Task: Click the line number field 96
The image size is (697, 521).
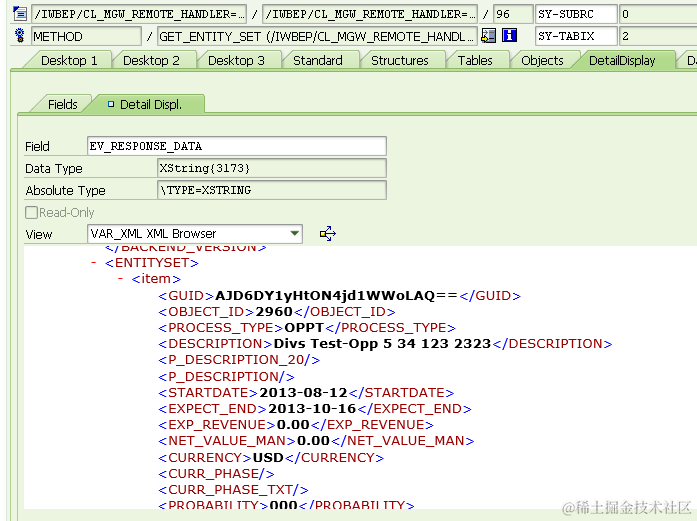Action: click(513, 14)
